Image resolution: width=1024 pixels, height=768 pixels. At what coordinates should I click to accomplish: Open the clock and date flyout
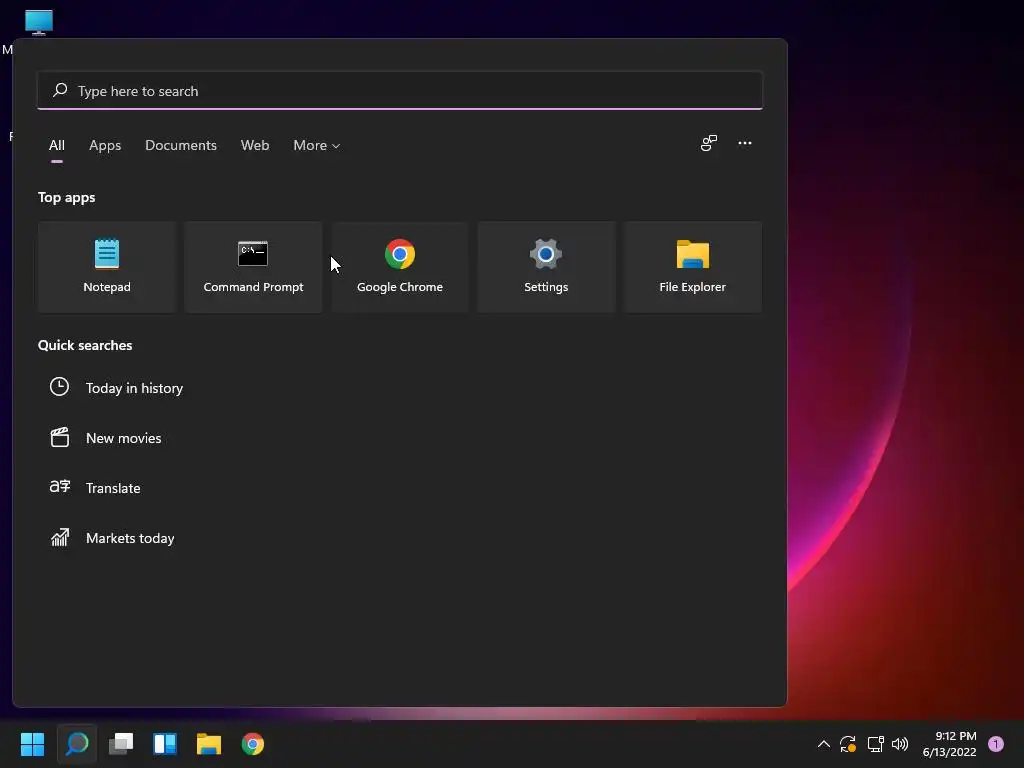tap(949, 744)
